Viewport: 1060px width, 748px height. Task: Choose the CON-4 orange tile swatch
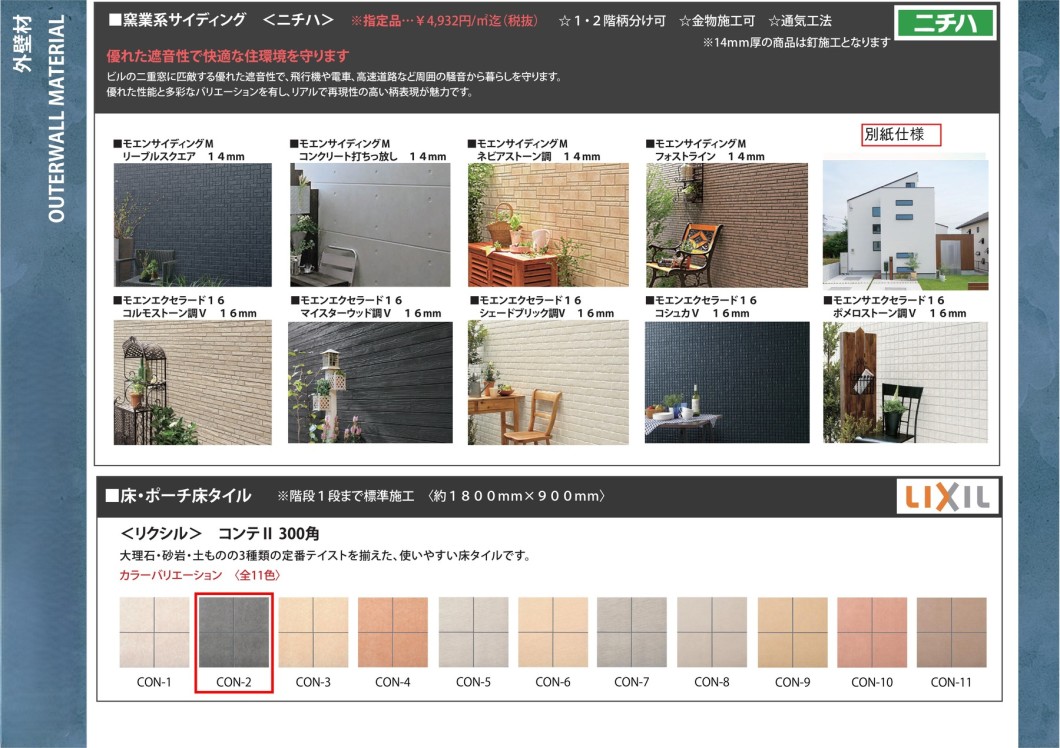(x=393, y=632)
